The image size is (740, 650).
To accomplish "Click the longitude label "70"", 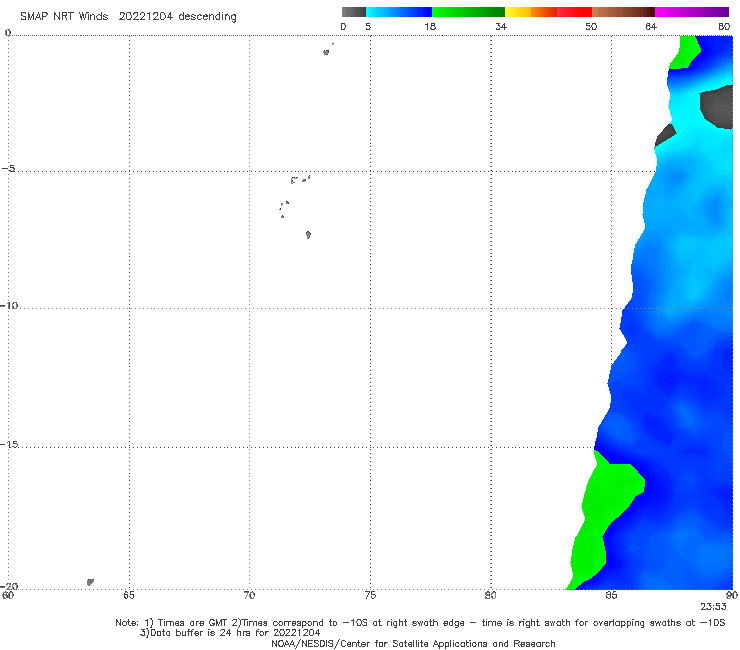I will 249,595.
